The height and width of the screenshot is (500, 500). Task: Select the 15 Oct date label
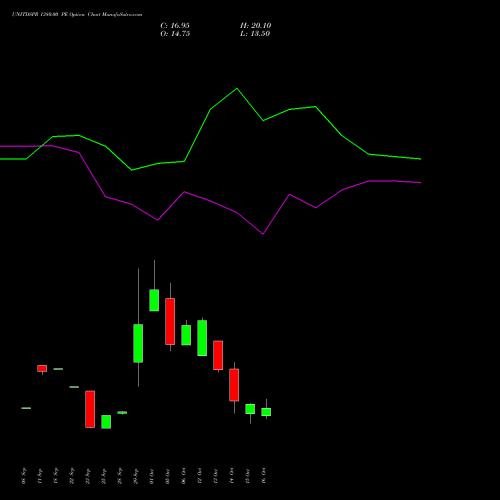coord(248,476)
